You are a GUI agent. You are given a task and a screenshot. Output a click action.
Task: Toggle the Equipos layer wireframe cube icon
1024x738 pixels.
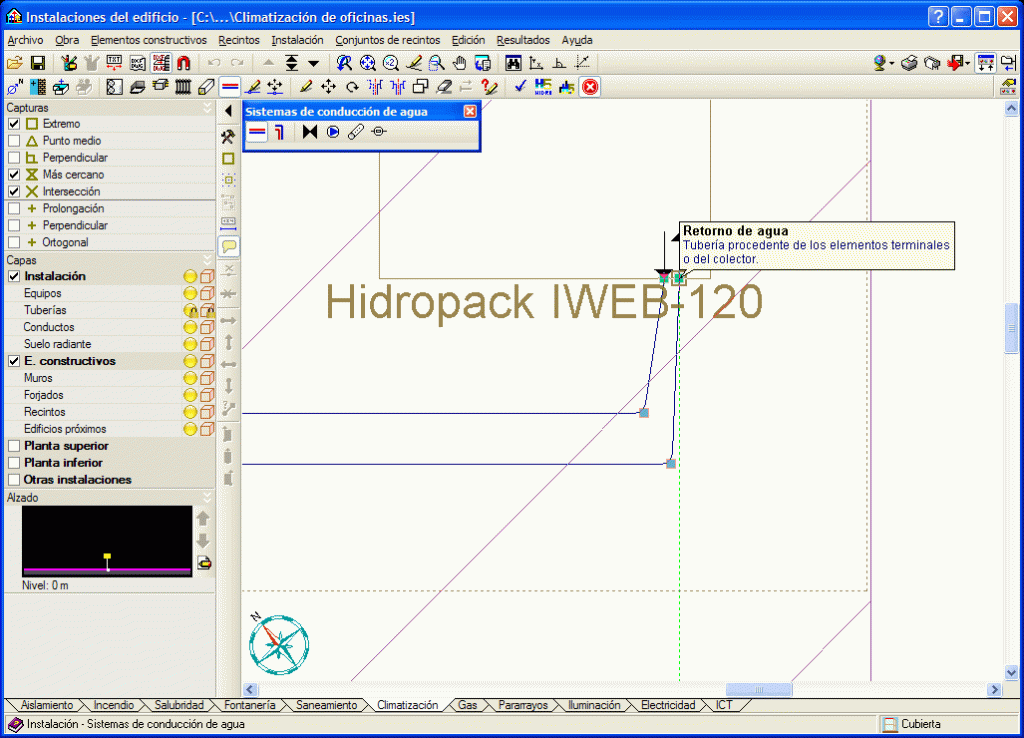coord(206,293)
